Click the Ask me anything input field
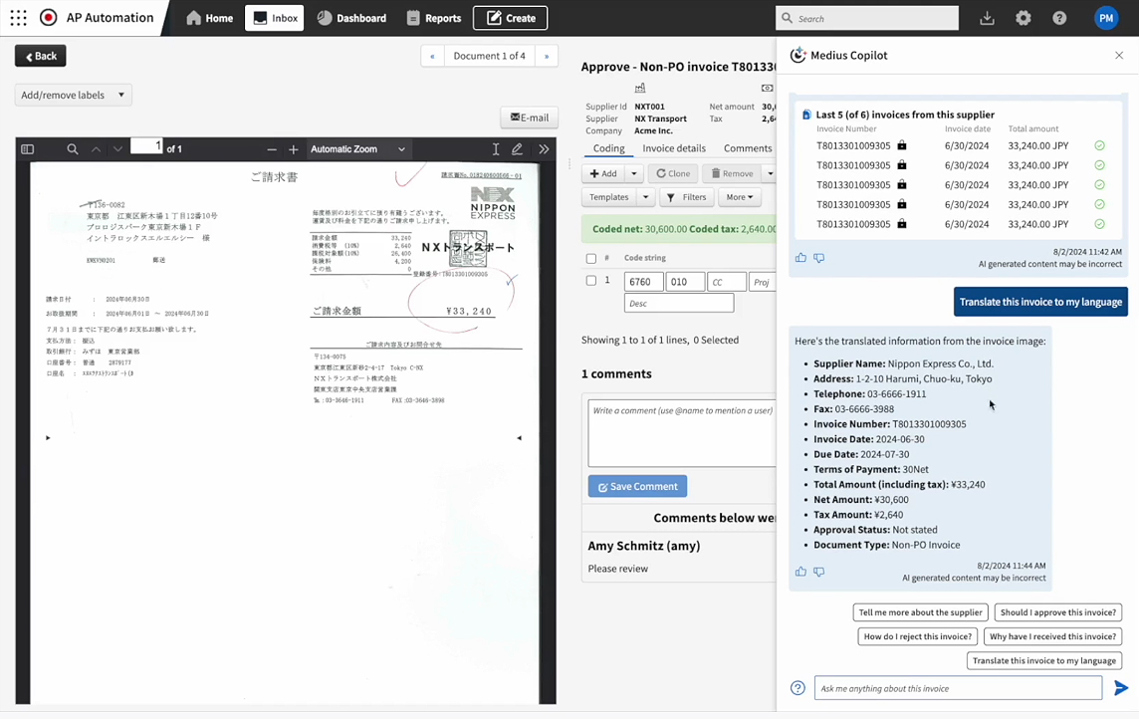The width and height of the screenshot is (1139, 719). coord(957,688)
